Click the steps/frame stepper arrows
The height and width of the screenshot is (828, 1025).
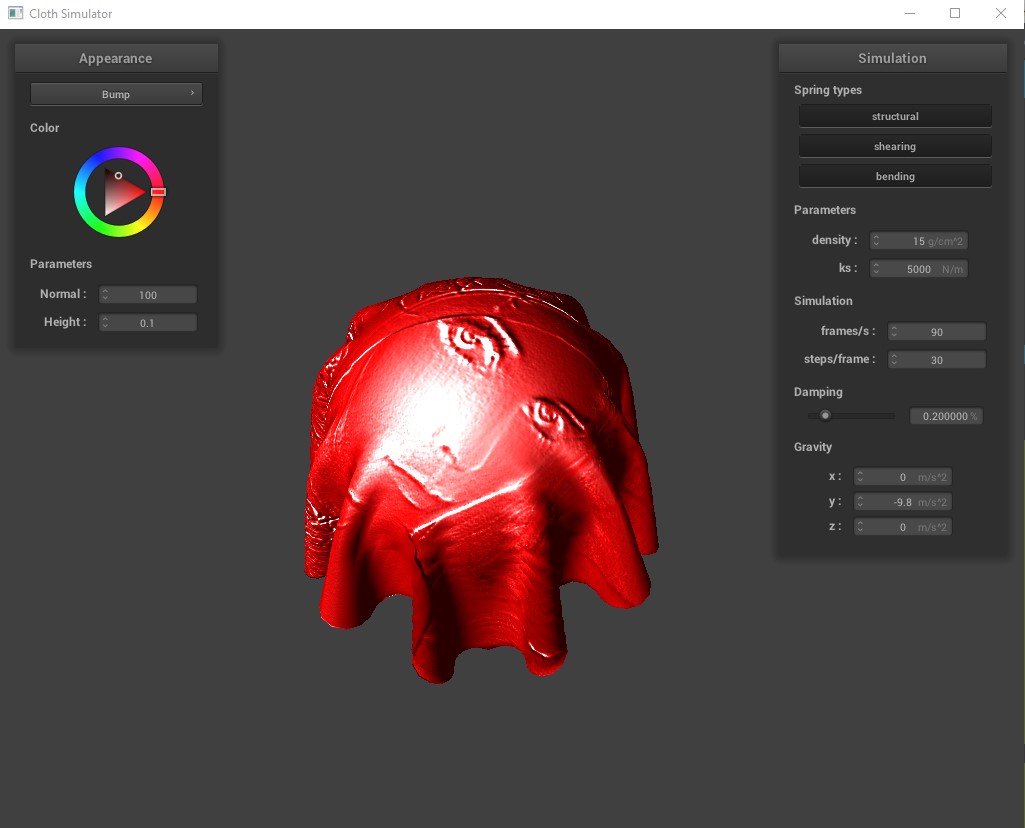point(894,360)
